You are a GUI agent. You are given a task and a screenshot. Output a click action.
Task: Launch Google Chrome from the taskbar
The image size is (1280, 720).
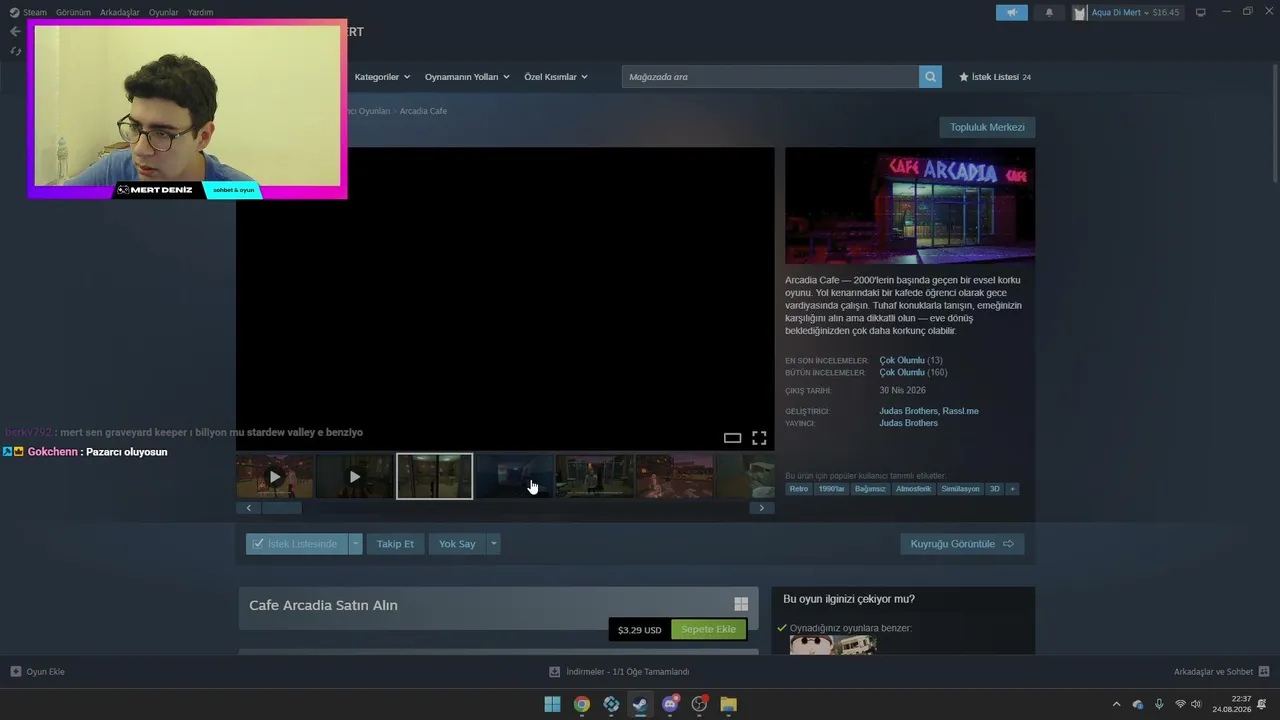(x=582, y=704)
